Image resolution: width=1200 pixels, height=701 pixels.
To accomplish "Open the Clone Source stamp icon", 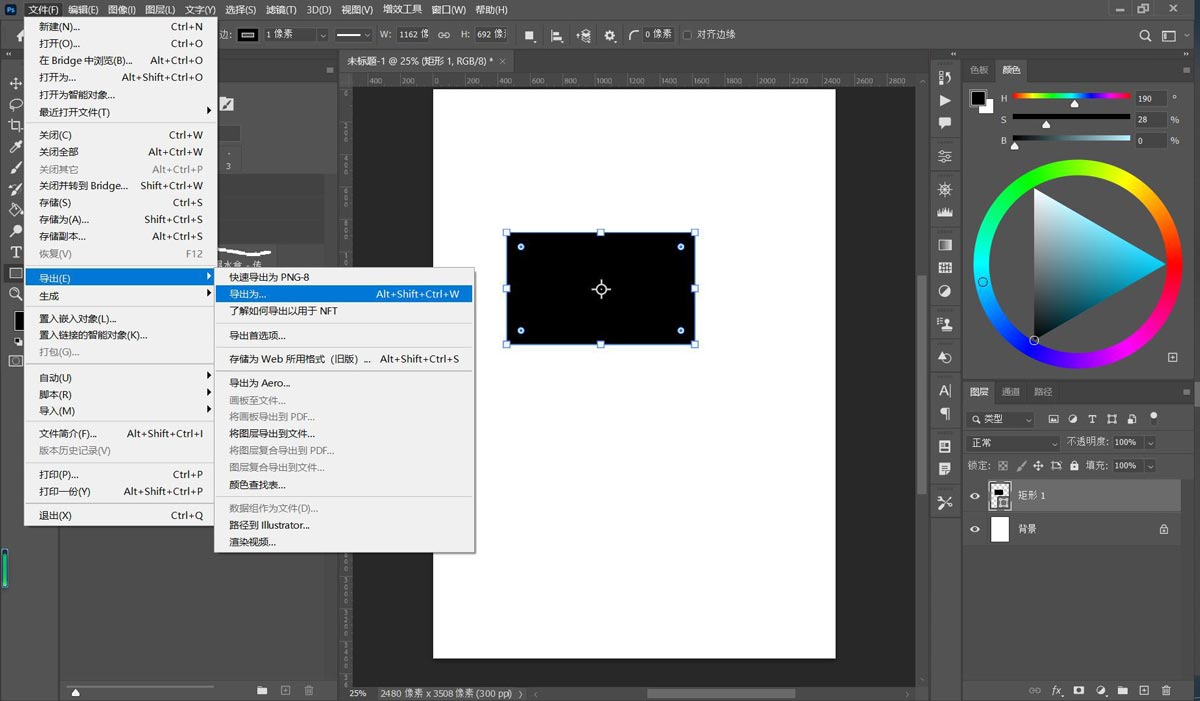I will tap(945, 324).
